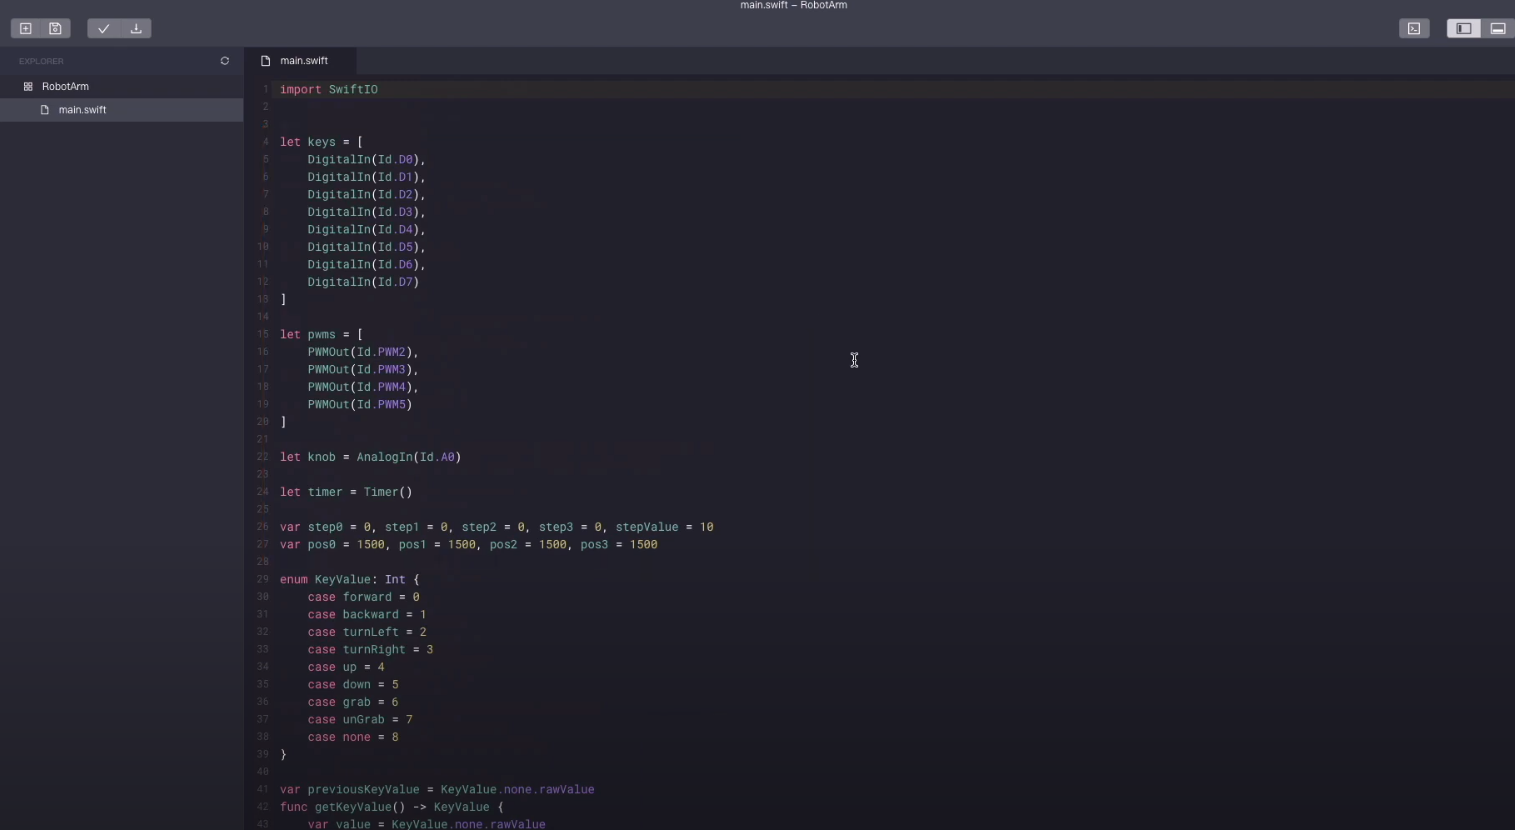Click the EXPLORER panel header label
This screenshot has height=830, width=1515.
point(41,61)
